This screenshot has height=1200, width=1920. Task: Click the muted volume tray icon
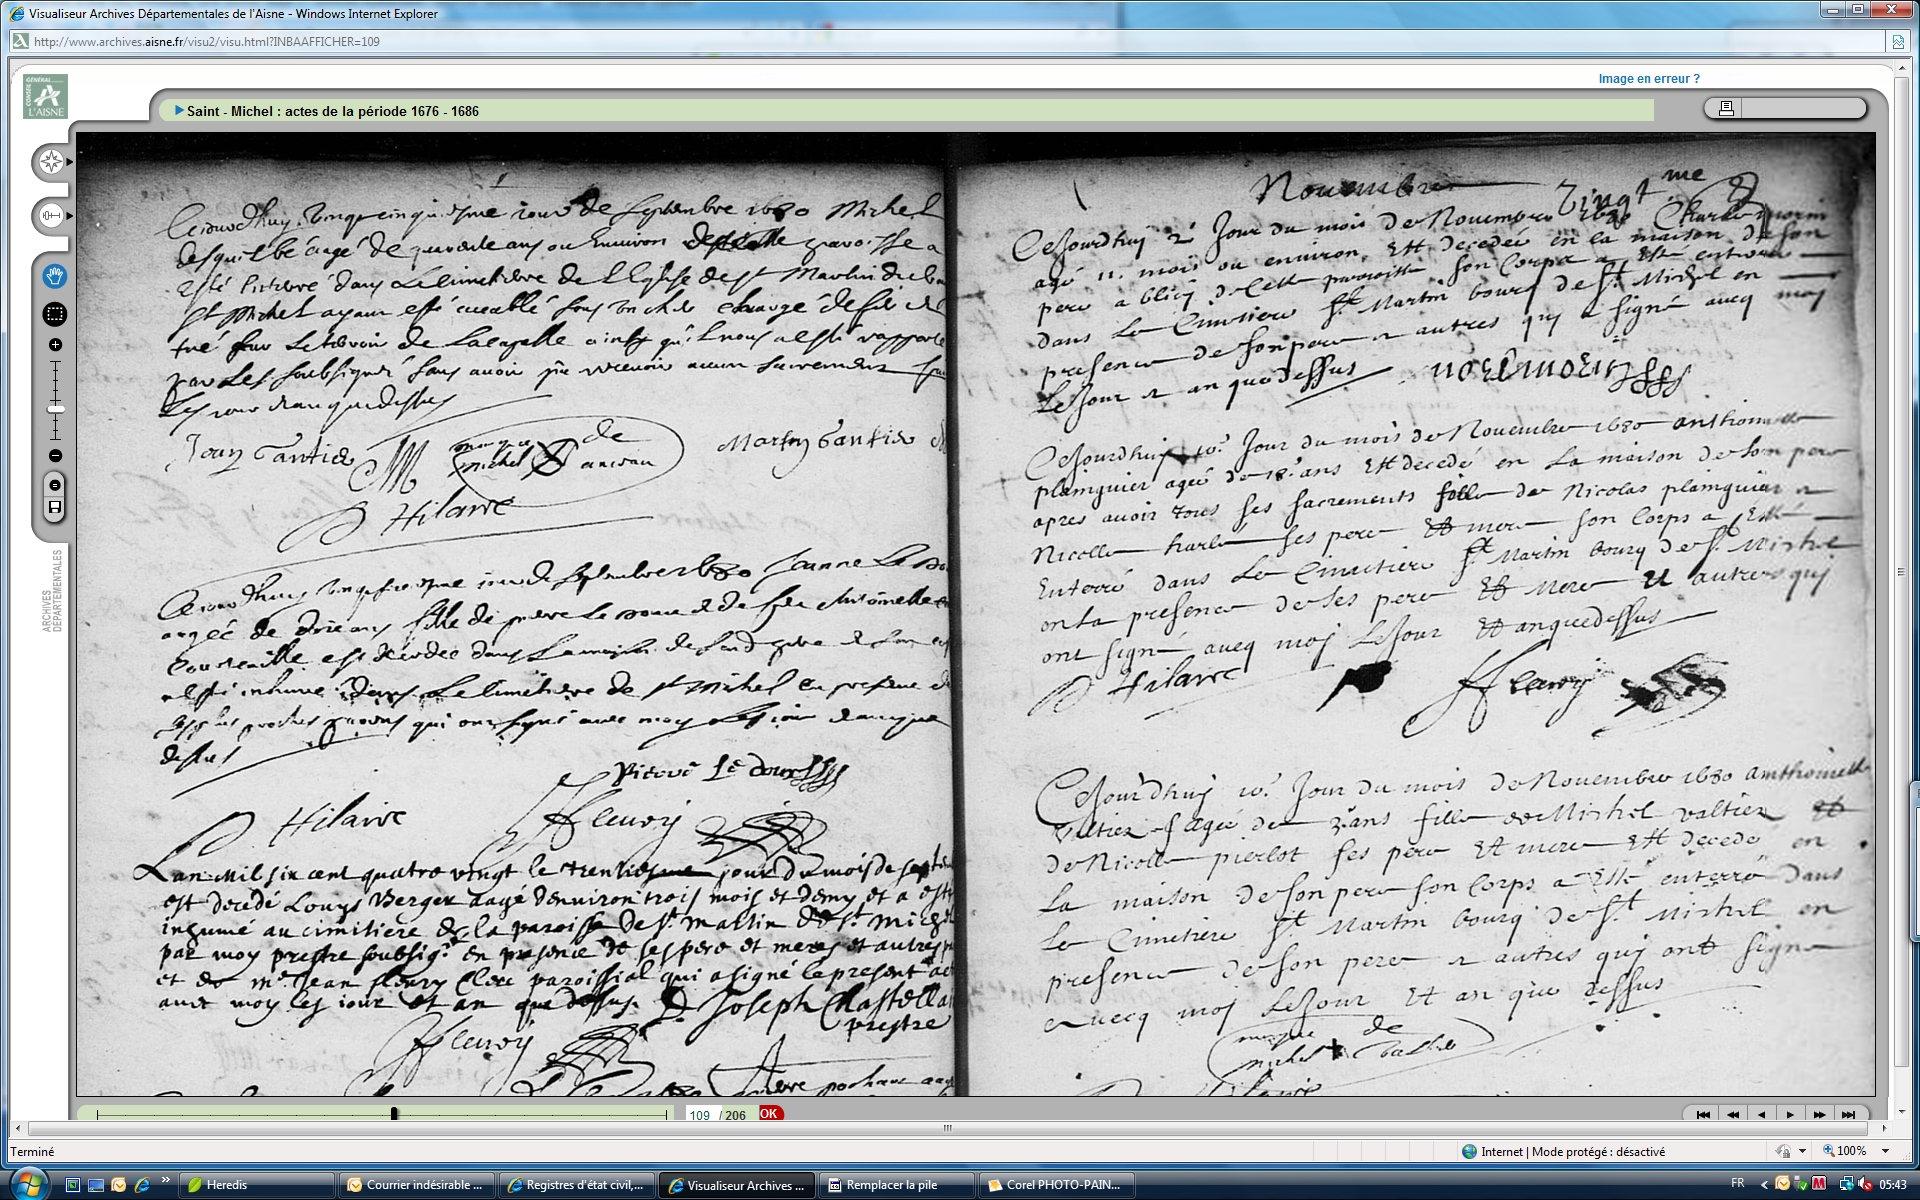pos(1866,1184)
